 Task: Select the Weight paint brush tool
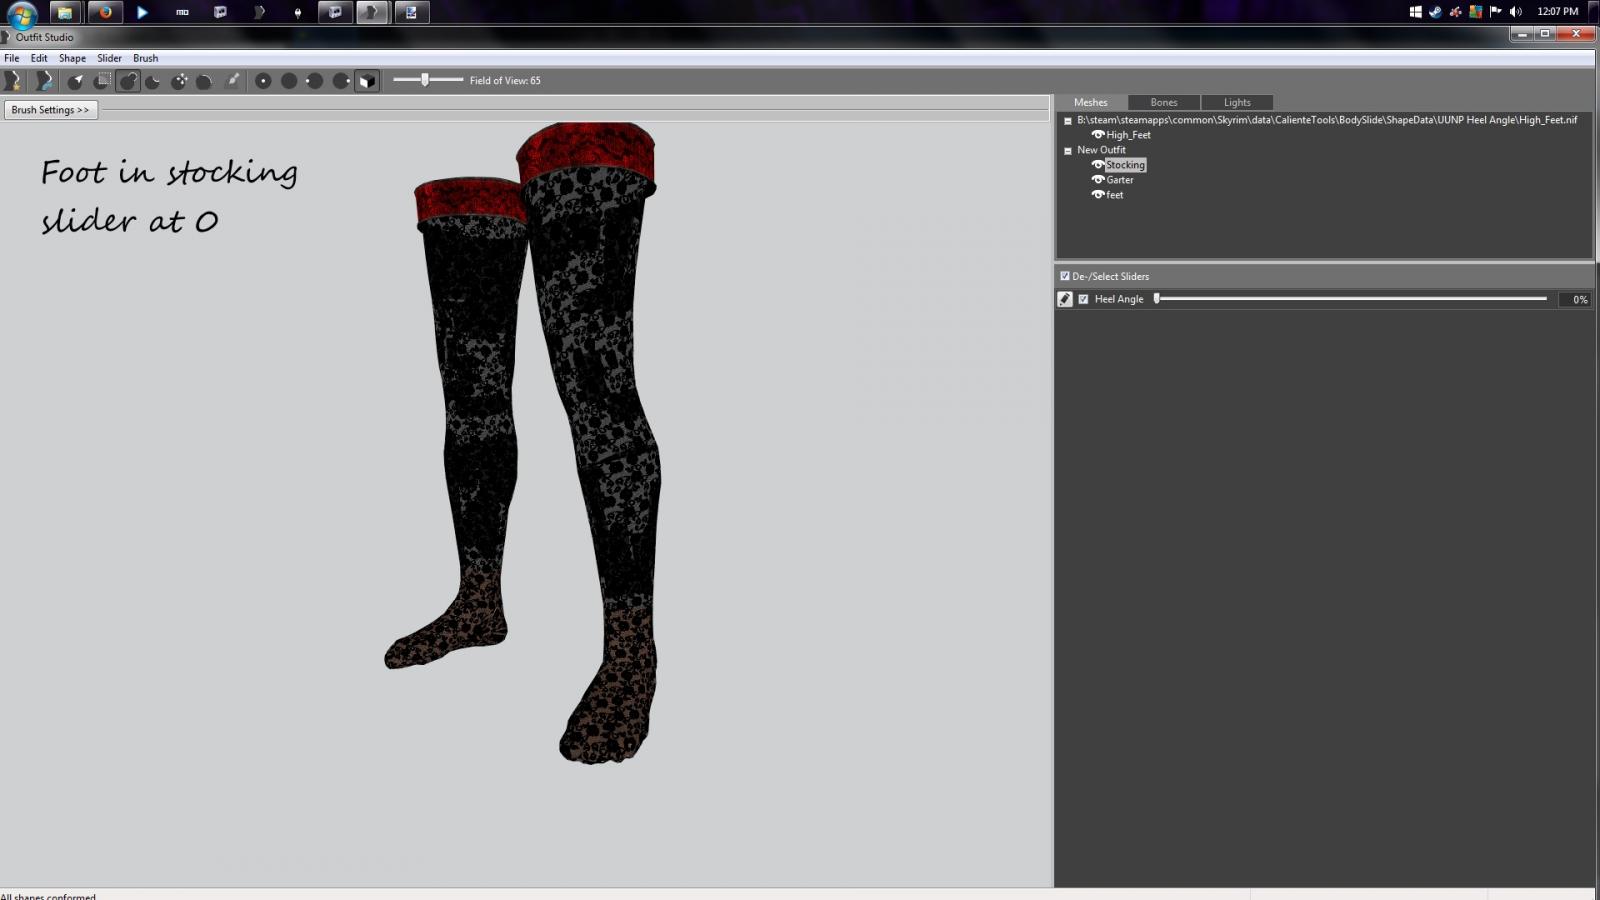(232, 81)
